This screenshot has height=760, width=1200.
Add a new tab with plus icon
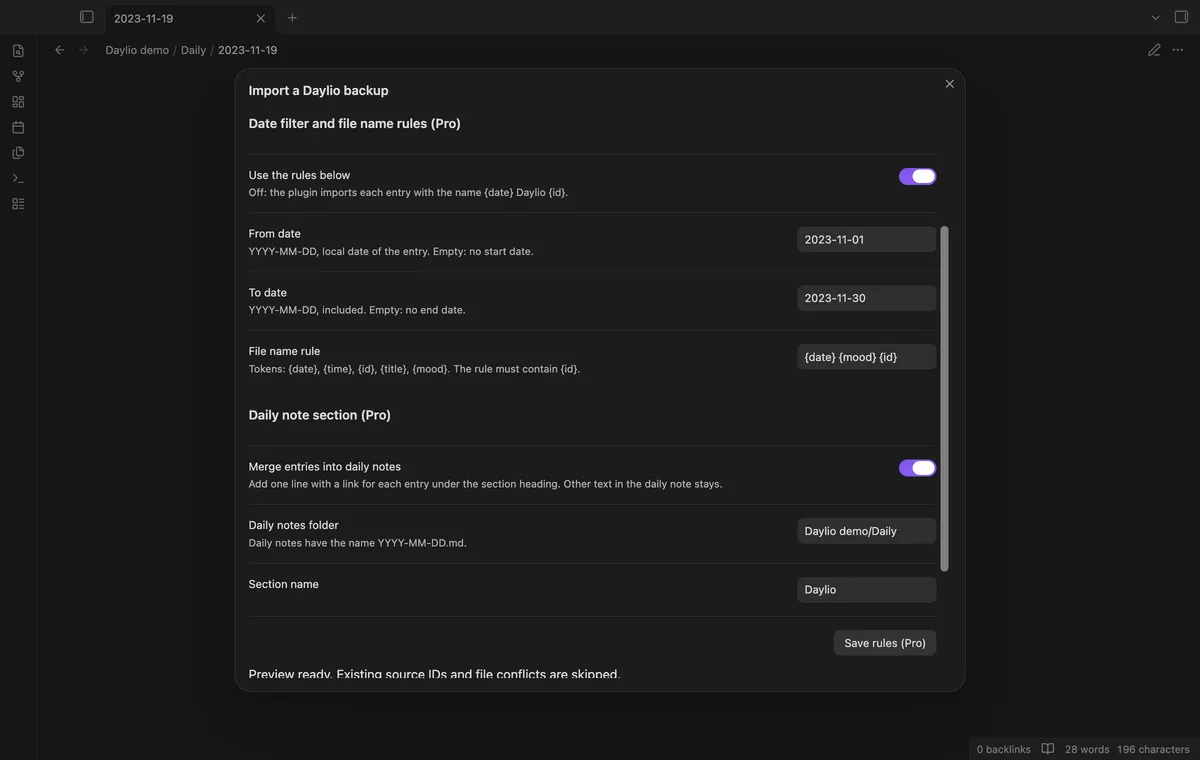click(x=292, y=18)
